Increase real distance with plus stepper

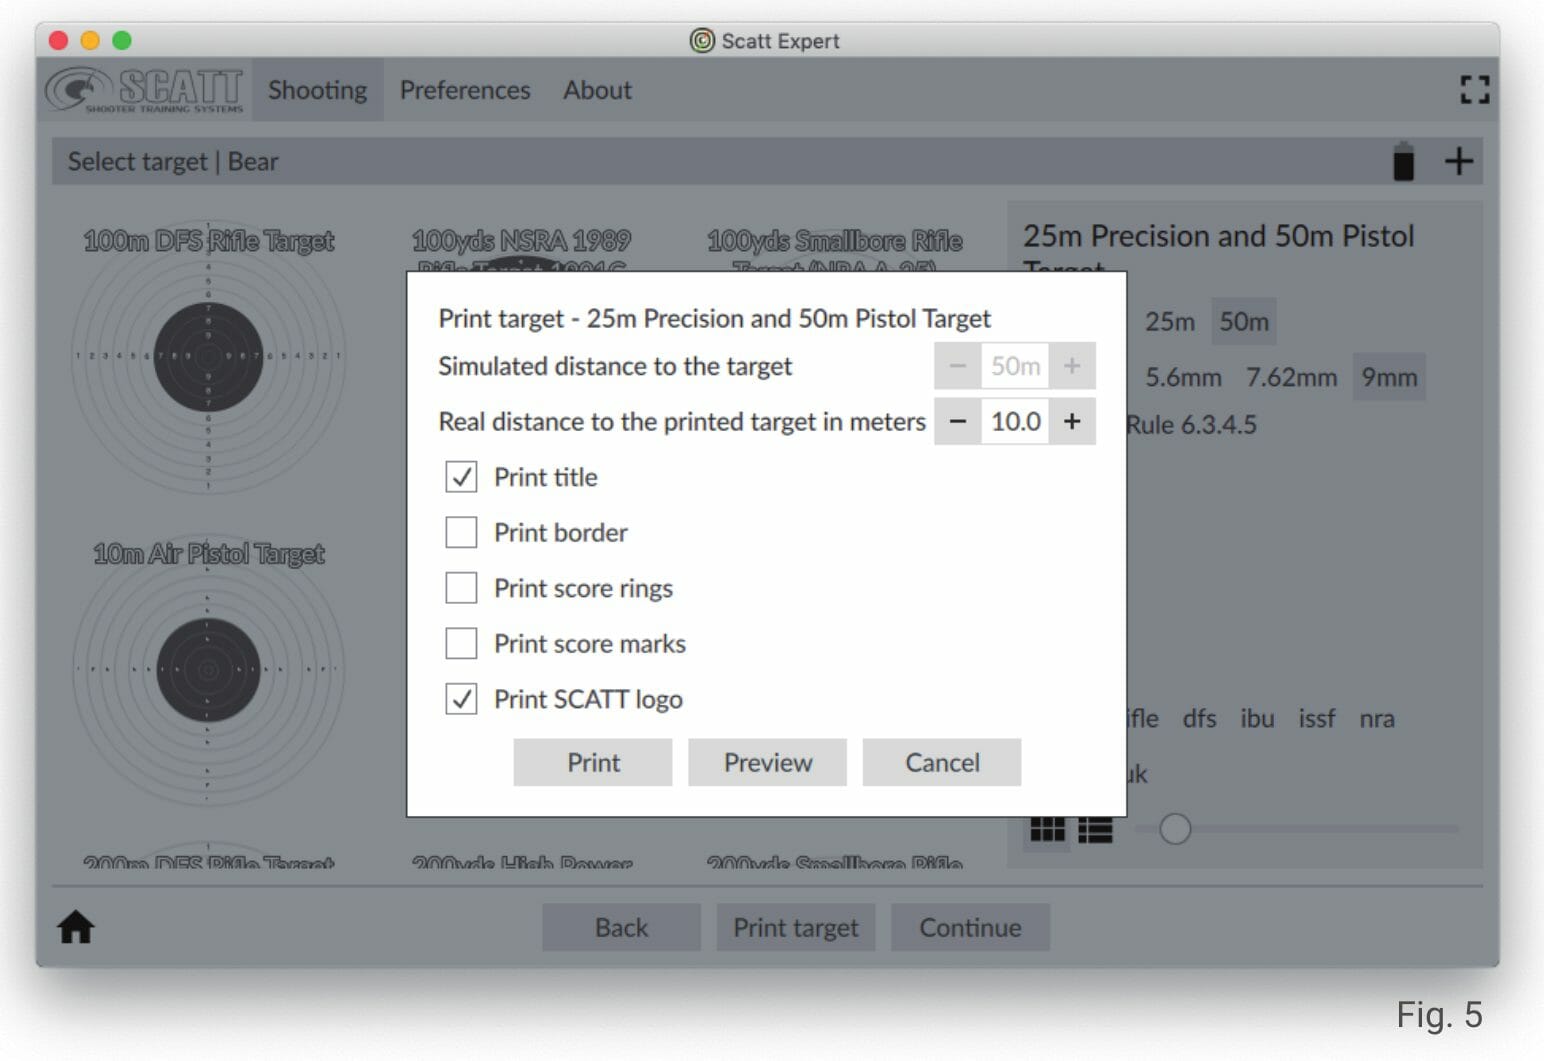point(1072,421)
